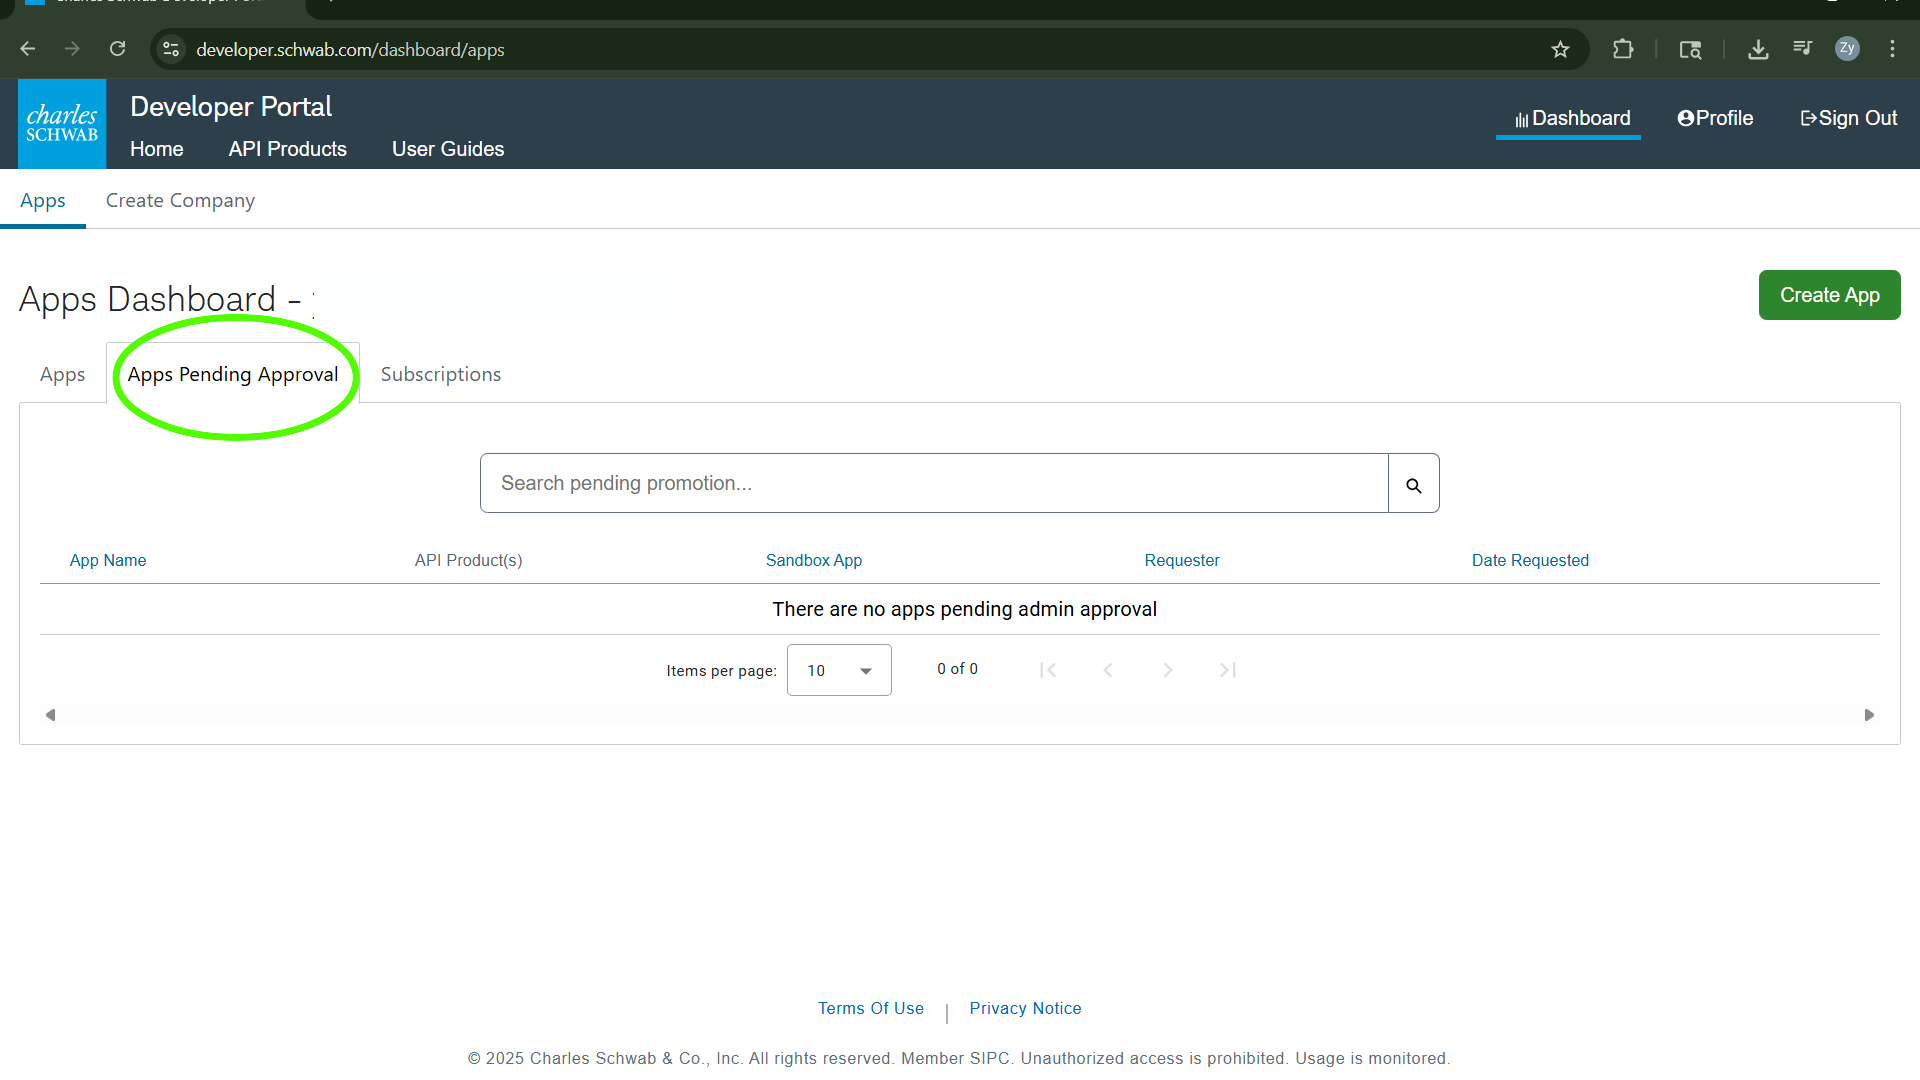Sort table by Date Requested column
1920x1080 pixels.
tap(1529, 560)
